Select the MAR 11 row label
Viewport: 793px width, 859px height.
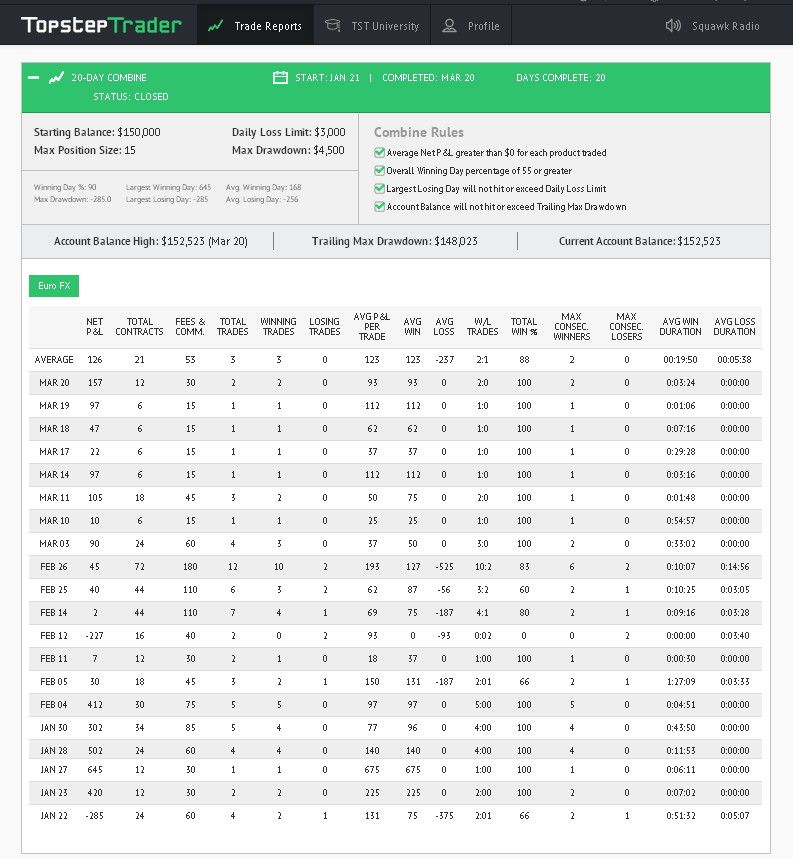click(54, 498)
